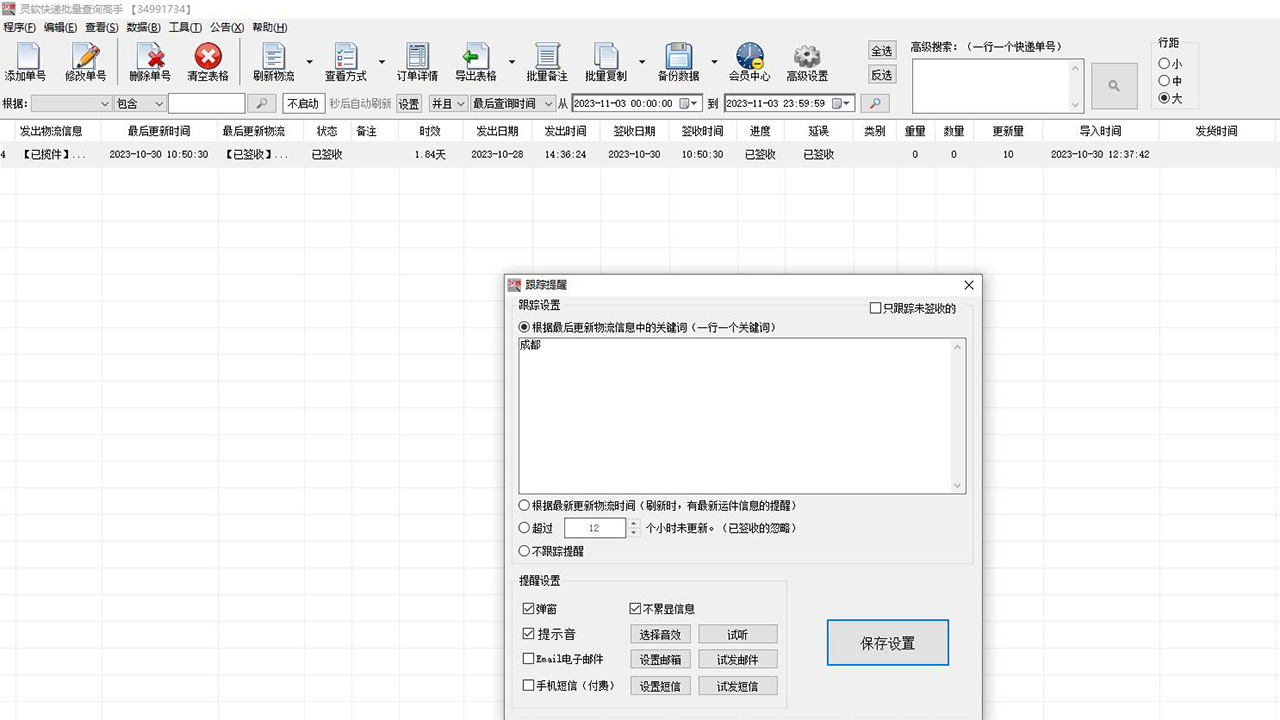This screenshot has height=720, width=1280.
Task: Click the 清空表格 clear table icon
Action: (207, 61)
